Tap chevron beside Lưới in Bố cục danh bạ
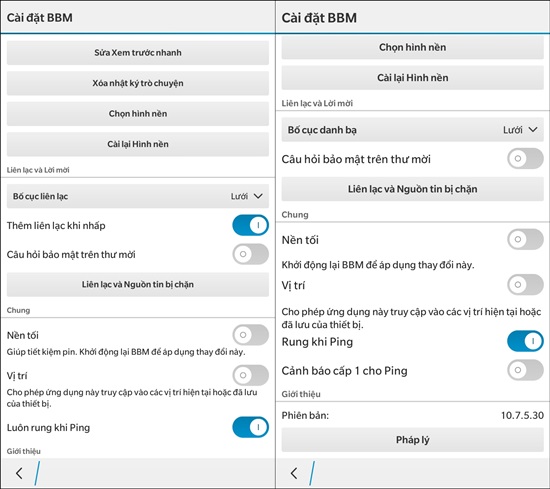This screenshot has width=550, height=489. (533, 130)
